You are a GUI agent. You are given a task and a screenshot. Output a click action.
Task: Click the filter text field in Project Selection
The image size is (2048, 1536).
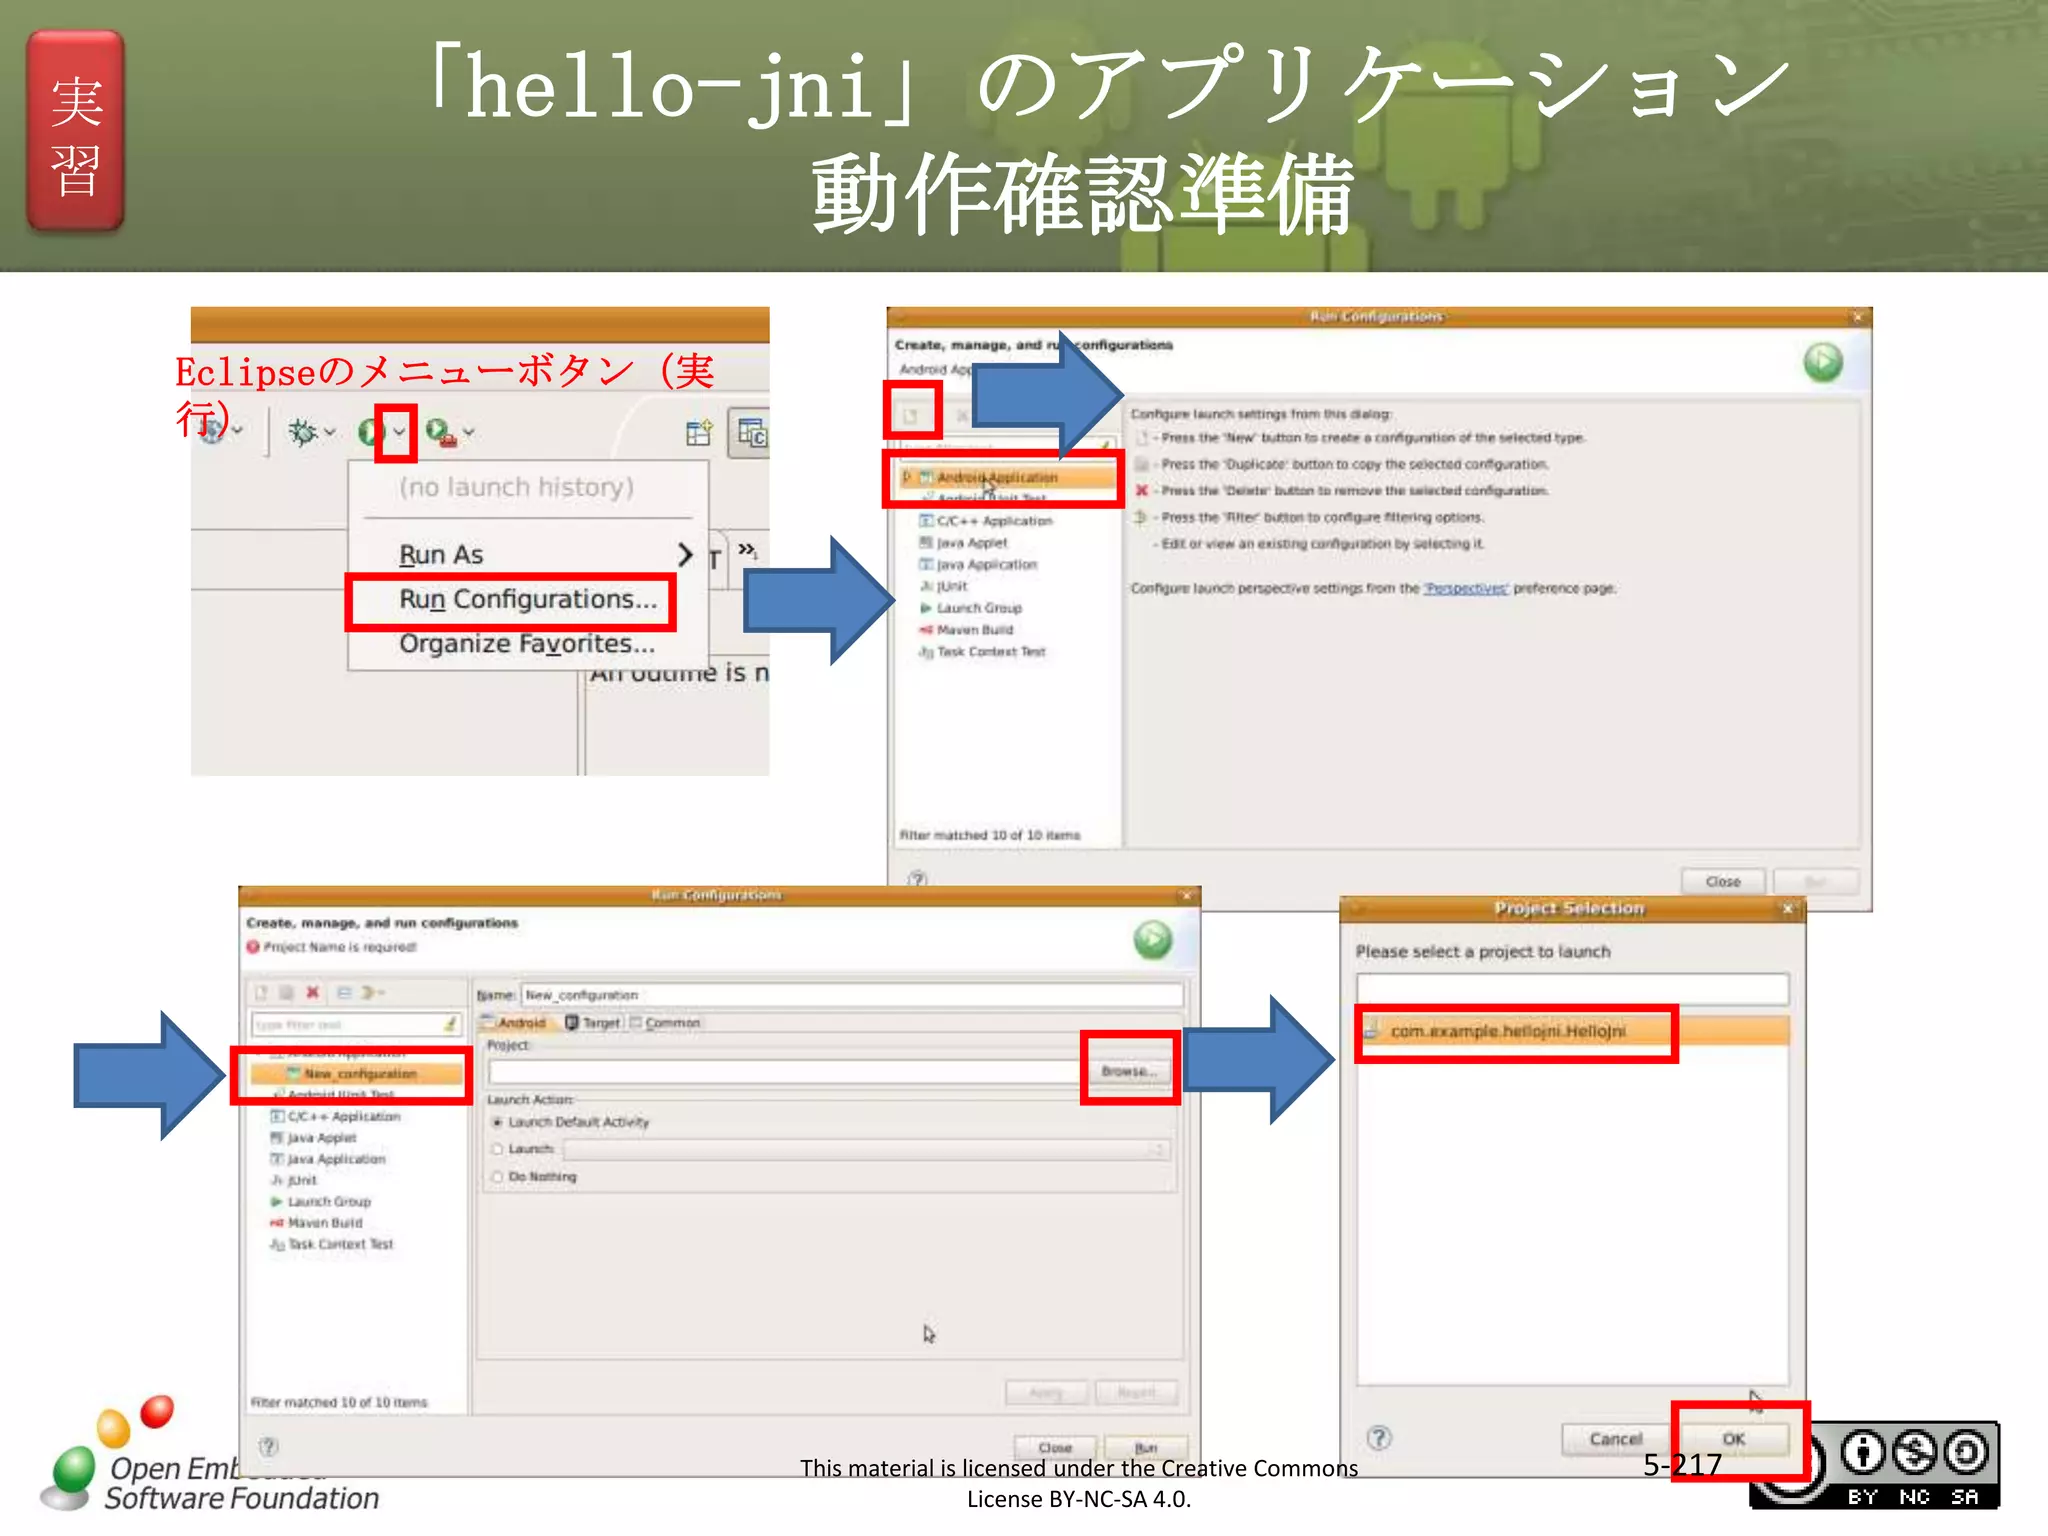[x=1572, y=989]
